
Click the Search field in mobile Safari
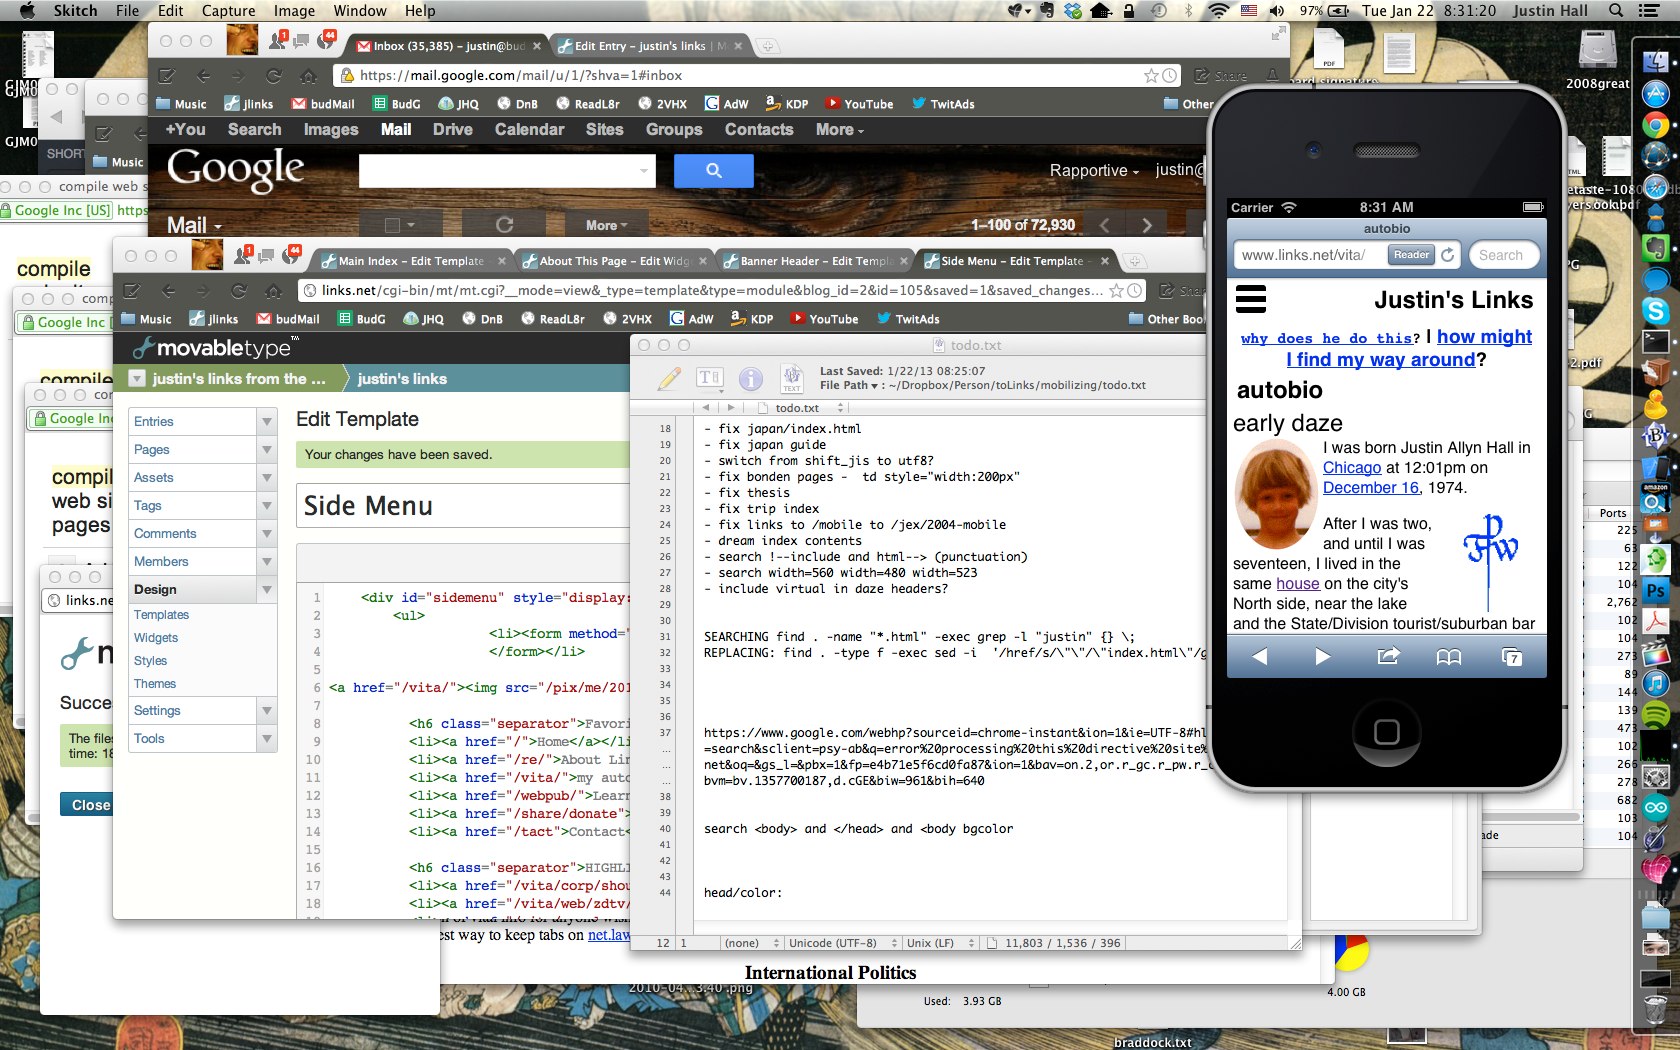click(x=1501, y=255)
